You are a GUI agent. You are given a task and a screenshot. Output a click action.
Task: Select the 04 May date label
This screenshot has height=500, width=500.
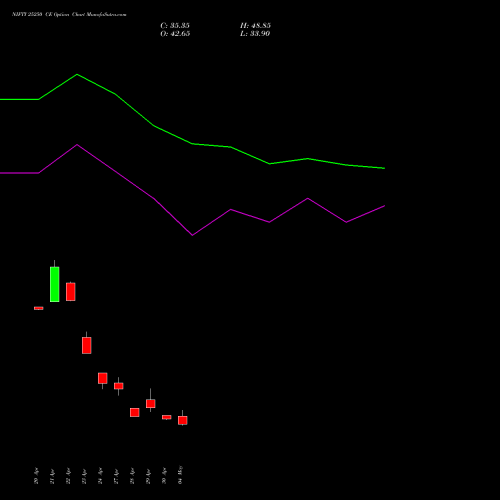click(x=180, y=475)
